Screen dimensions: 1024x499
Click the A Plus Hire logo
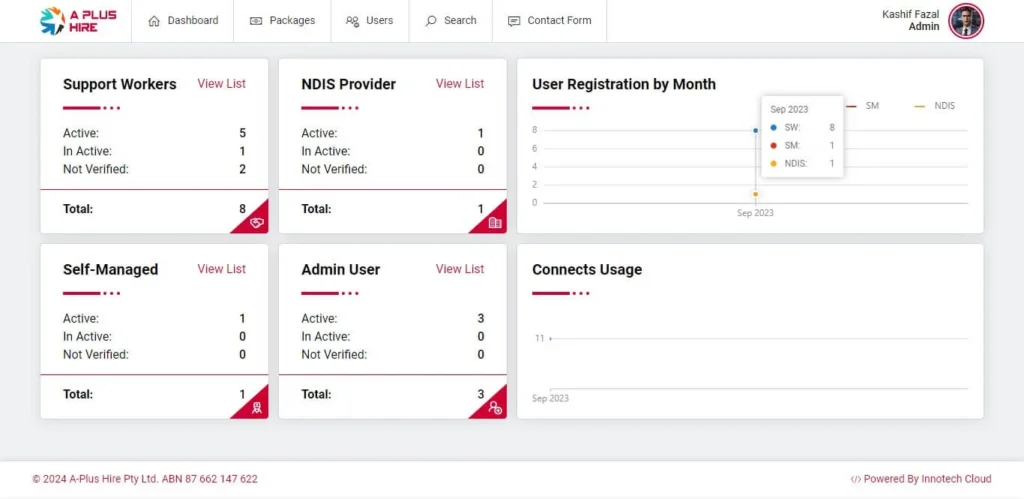coord(78,21)
